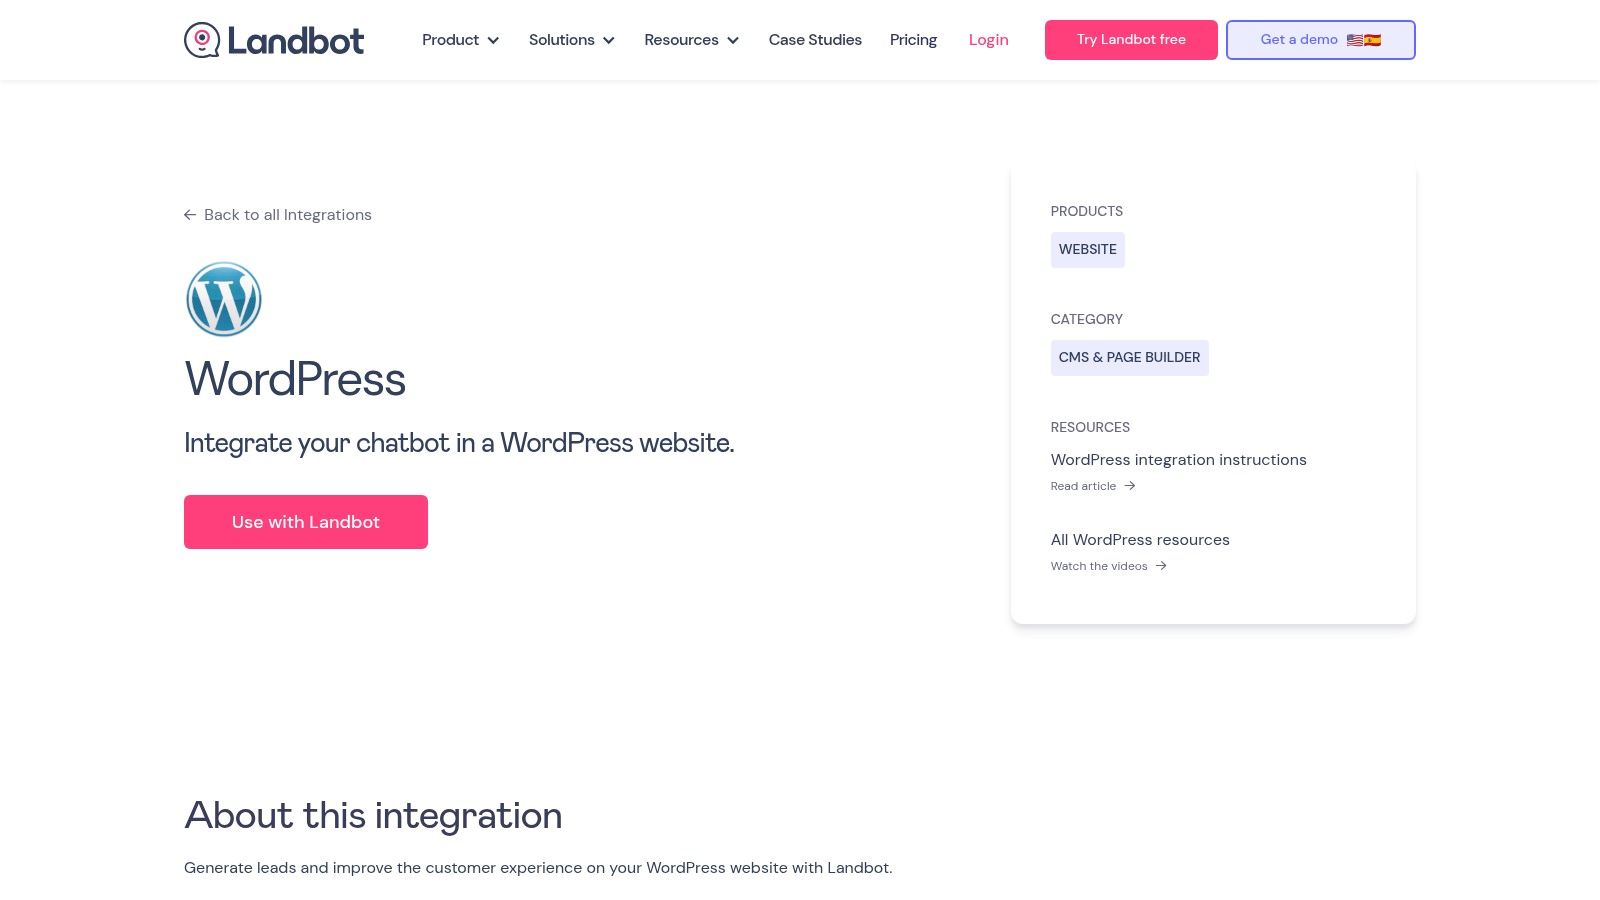Click the WordPress page heading
This screenshot has width=1600, height=900.
[295, 380]
